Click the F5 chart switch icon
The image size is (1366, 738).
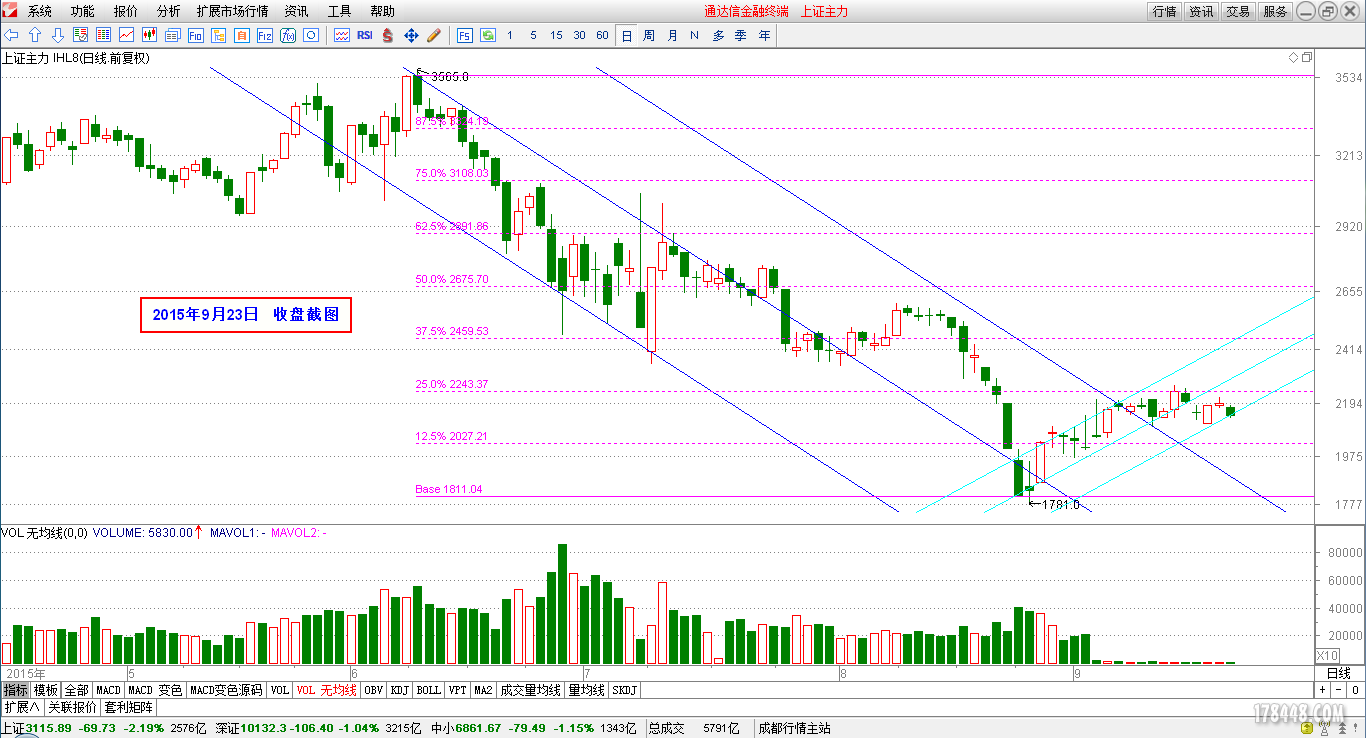pyautogui.click(x=465, y=35)
